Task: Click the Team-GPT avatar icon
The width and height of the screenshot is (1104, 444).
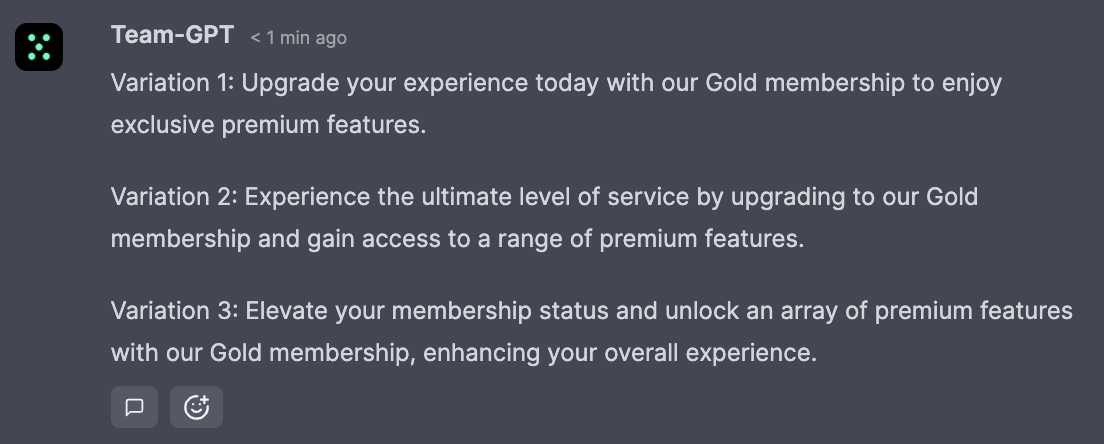Action: point(39,46)
